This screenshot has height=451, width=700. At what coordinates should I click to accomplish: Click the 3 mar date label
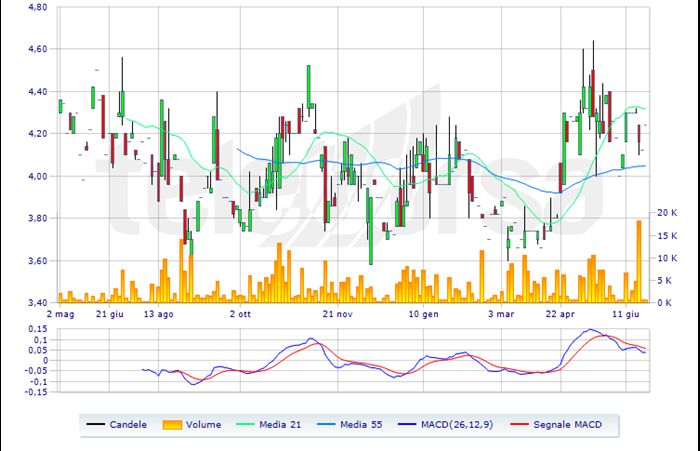[x=501, y=314]
